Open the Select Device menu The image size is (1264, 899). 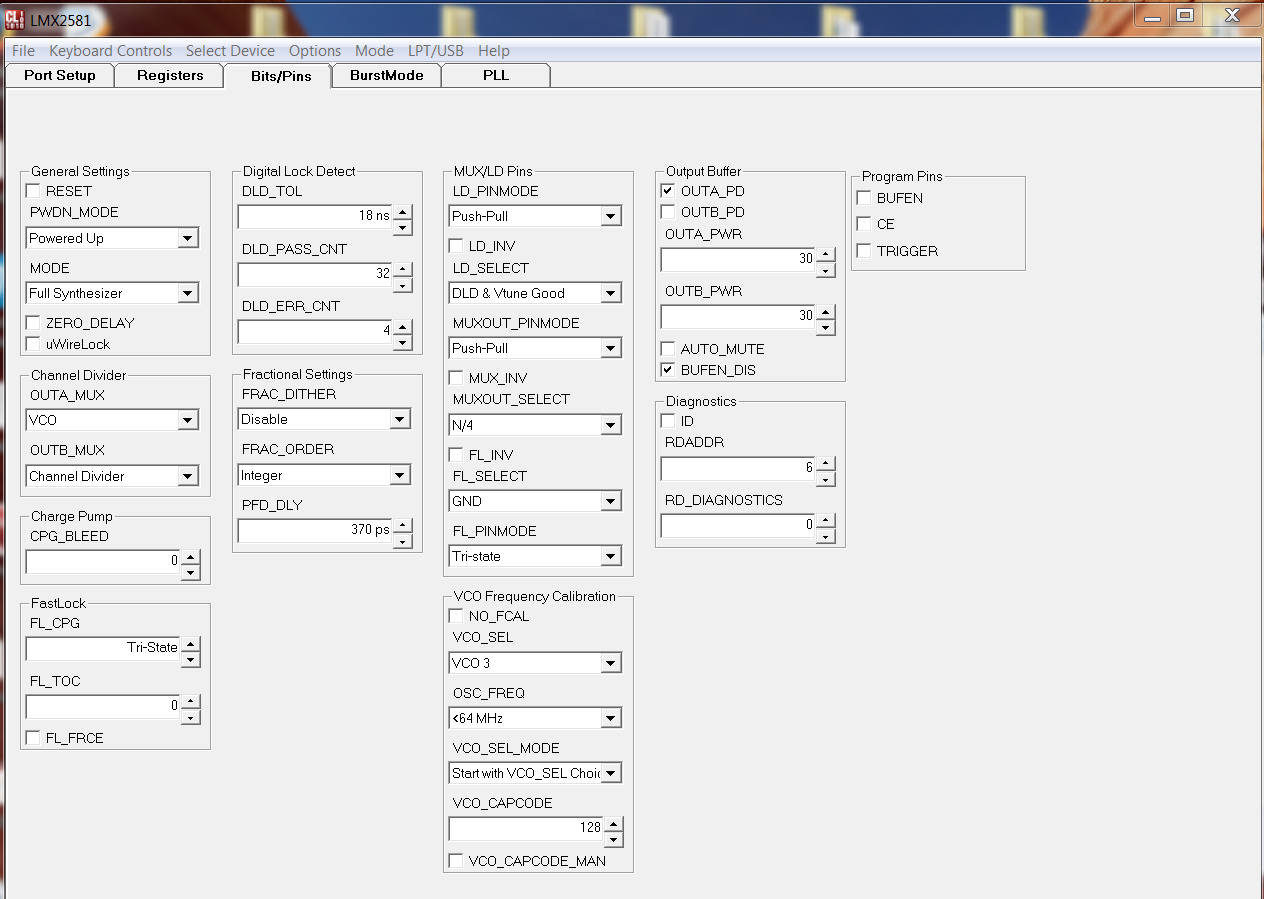pyautogui.click(x=230, y=51)
